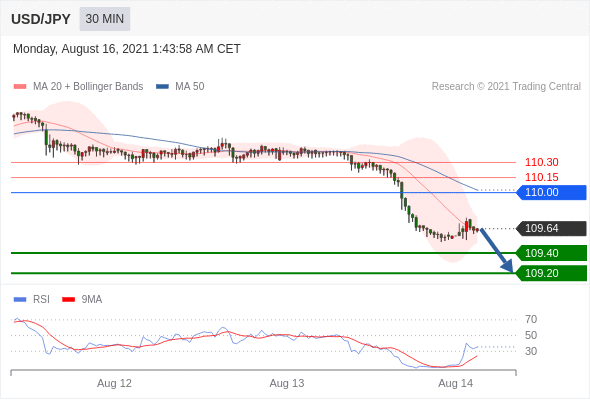Select the USD/JPY pair title
The width and height of the screenshot is (590, 400).
pos(41,19)
